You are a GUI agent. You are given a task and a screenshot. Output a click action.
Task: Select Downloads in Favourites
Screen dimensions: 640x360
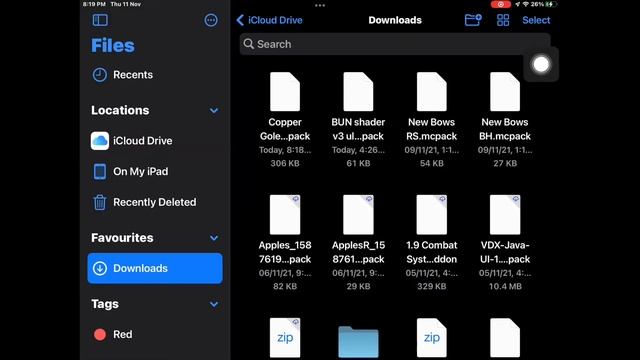pyautogui.click(x=155, y=268)
